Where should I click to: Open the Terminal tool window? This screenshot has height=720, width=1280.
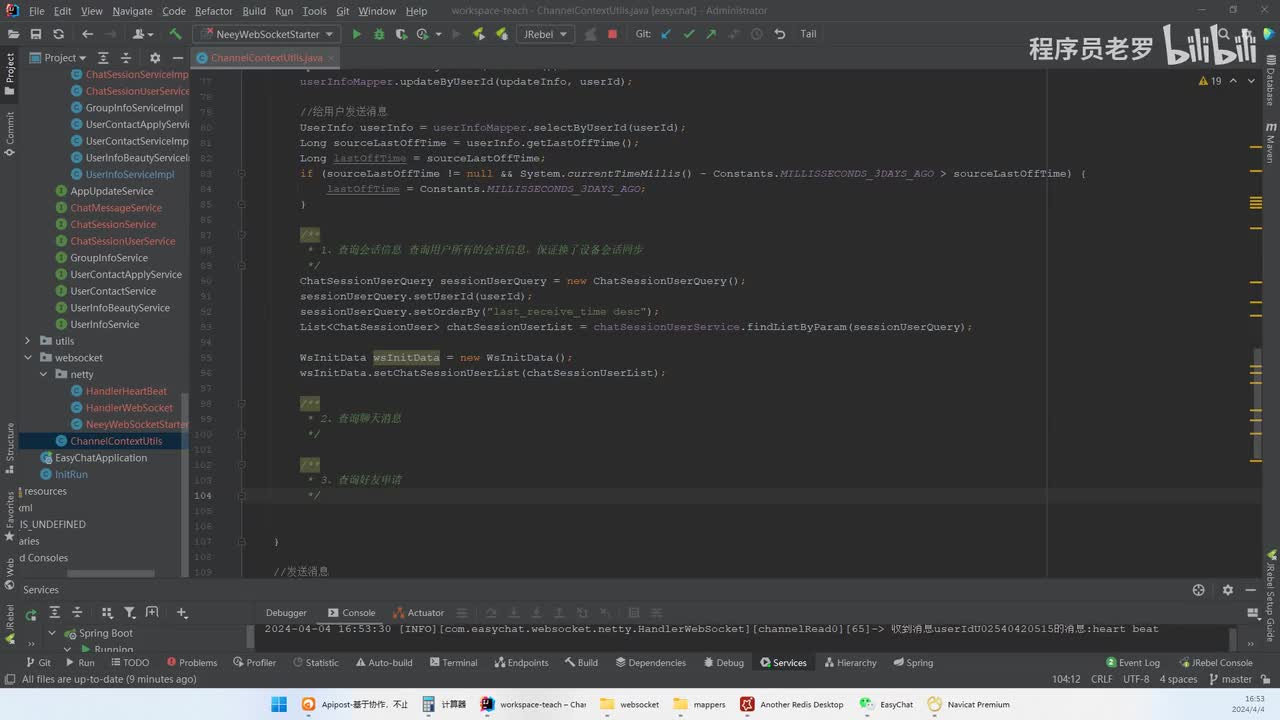point(453,663)
